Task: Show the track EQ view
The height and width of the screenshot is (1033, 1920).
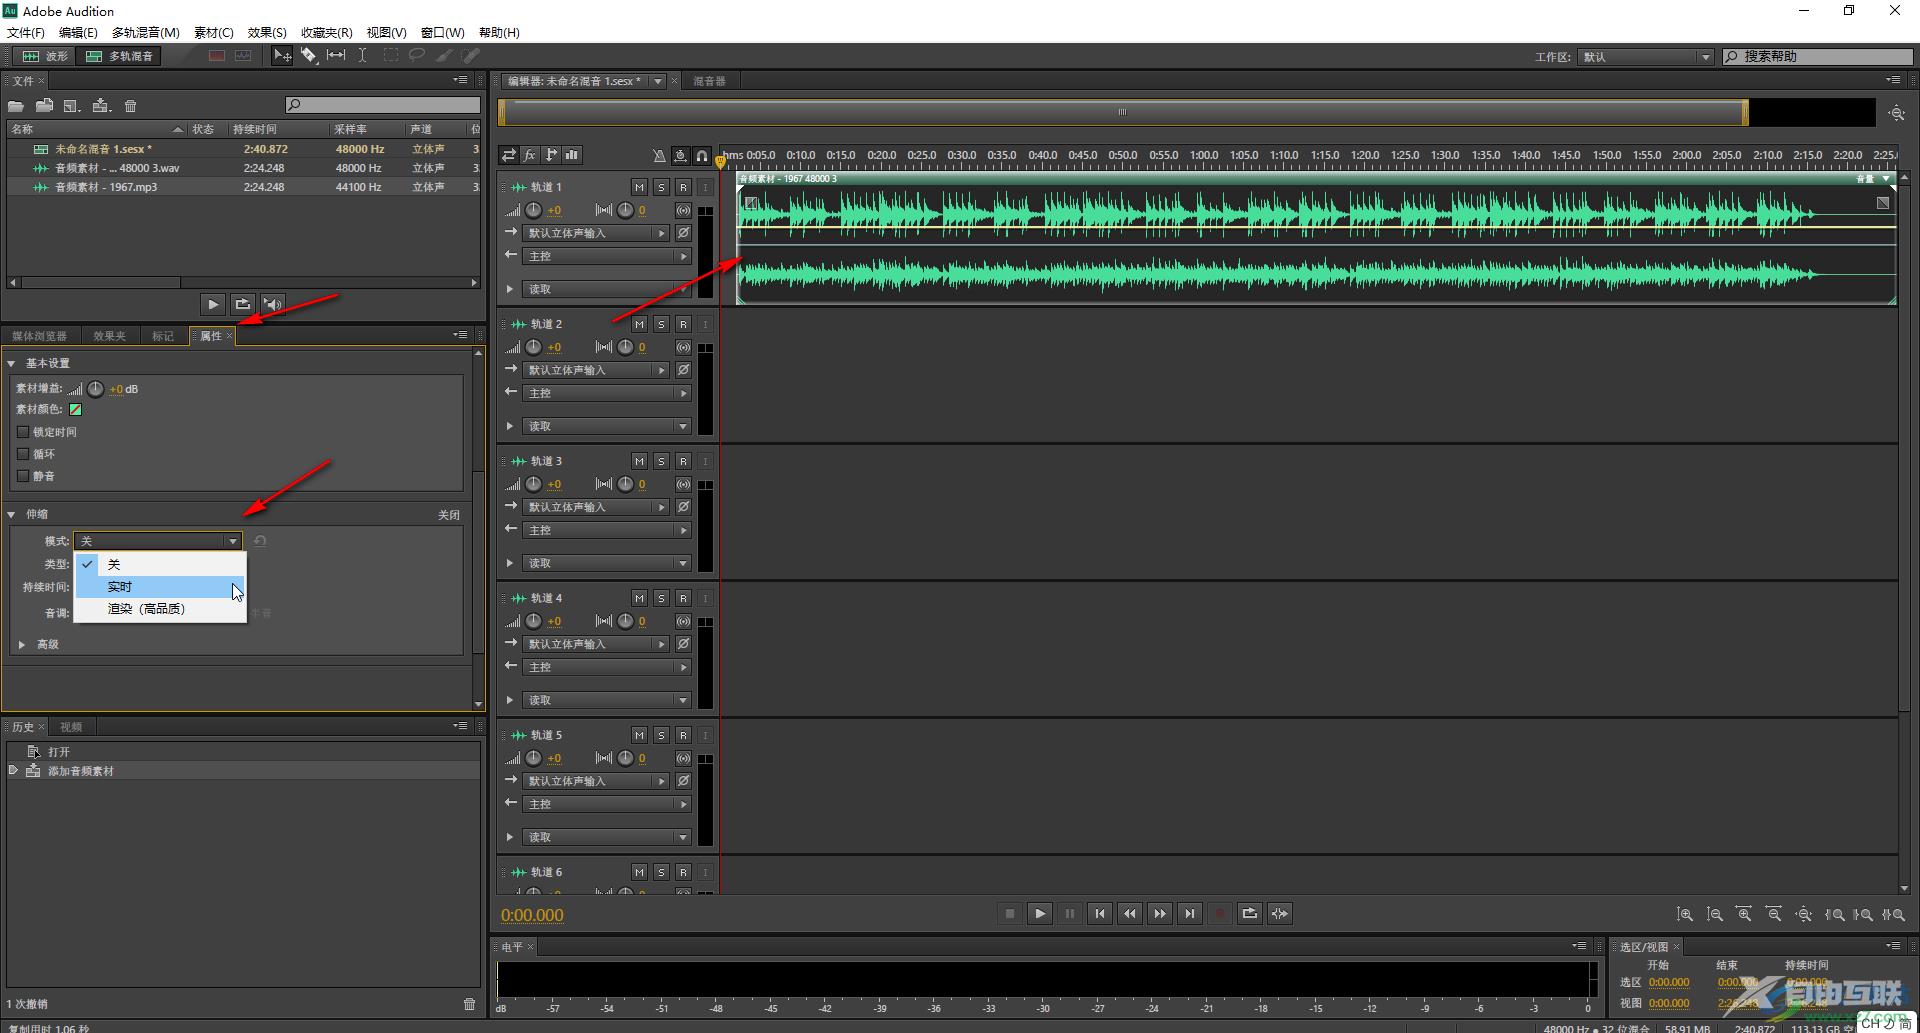Action: [x=572, y=155]
